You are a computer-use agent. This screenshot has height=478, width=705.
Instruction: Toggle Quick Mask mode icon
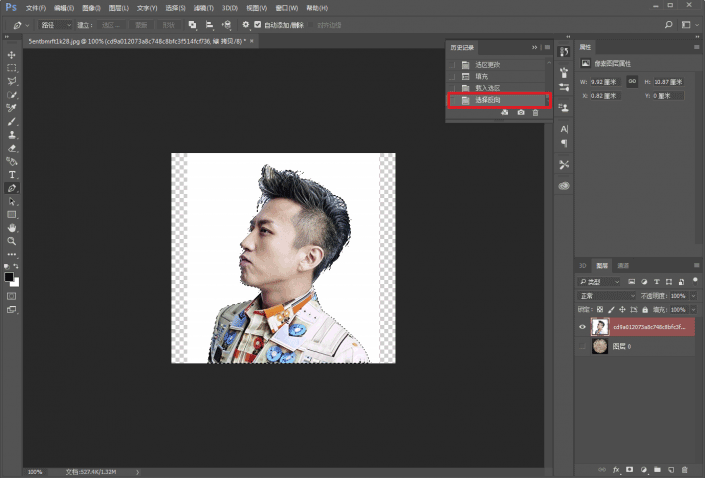click(x=12, y=296)
